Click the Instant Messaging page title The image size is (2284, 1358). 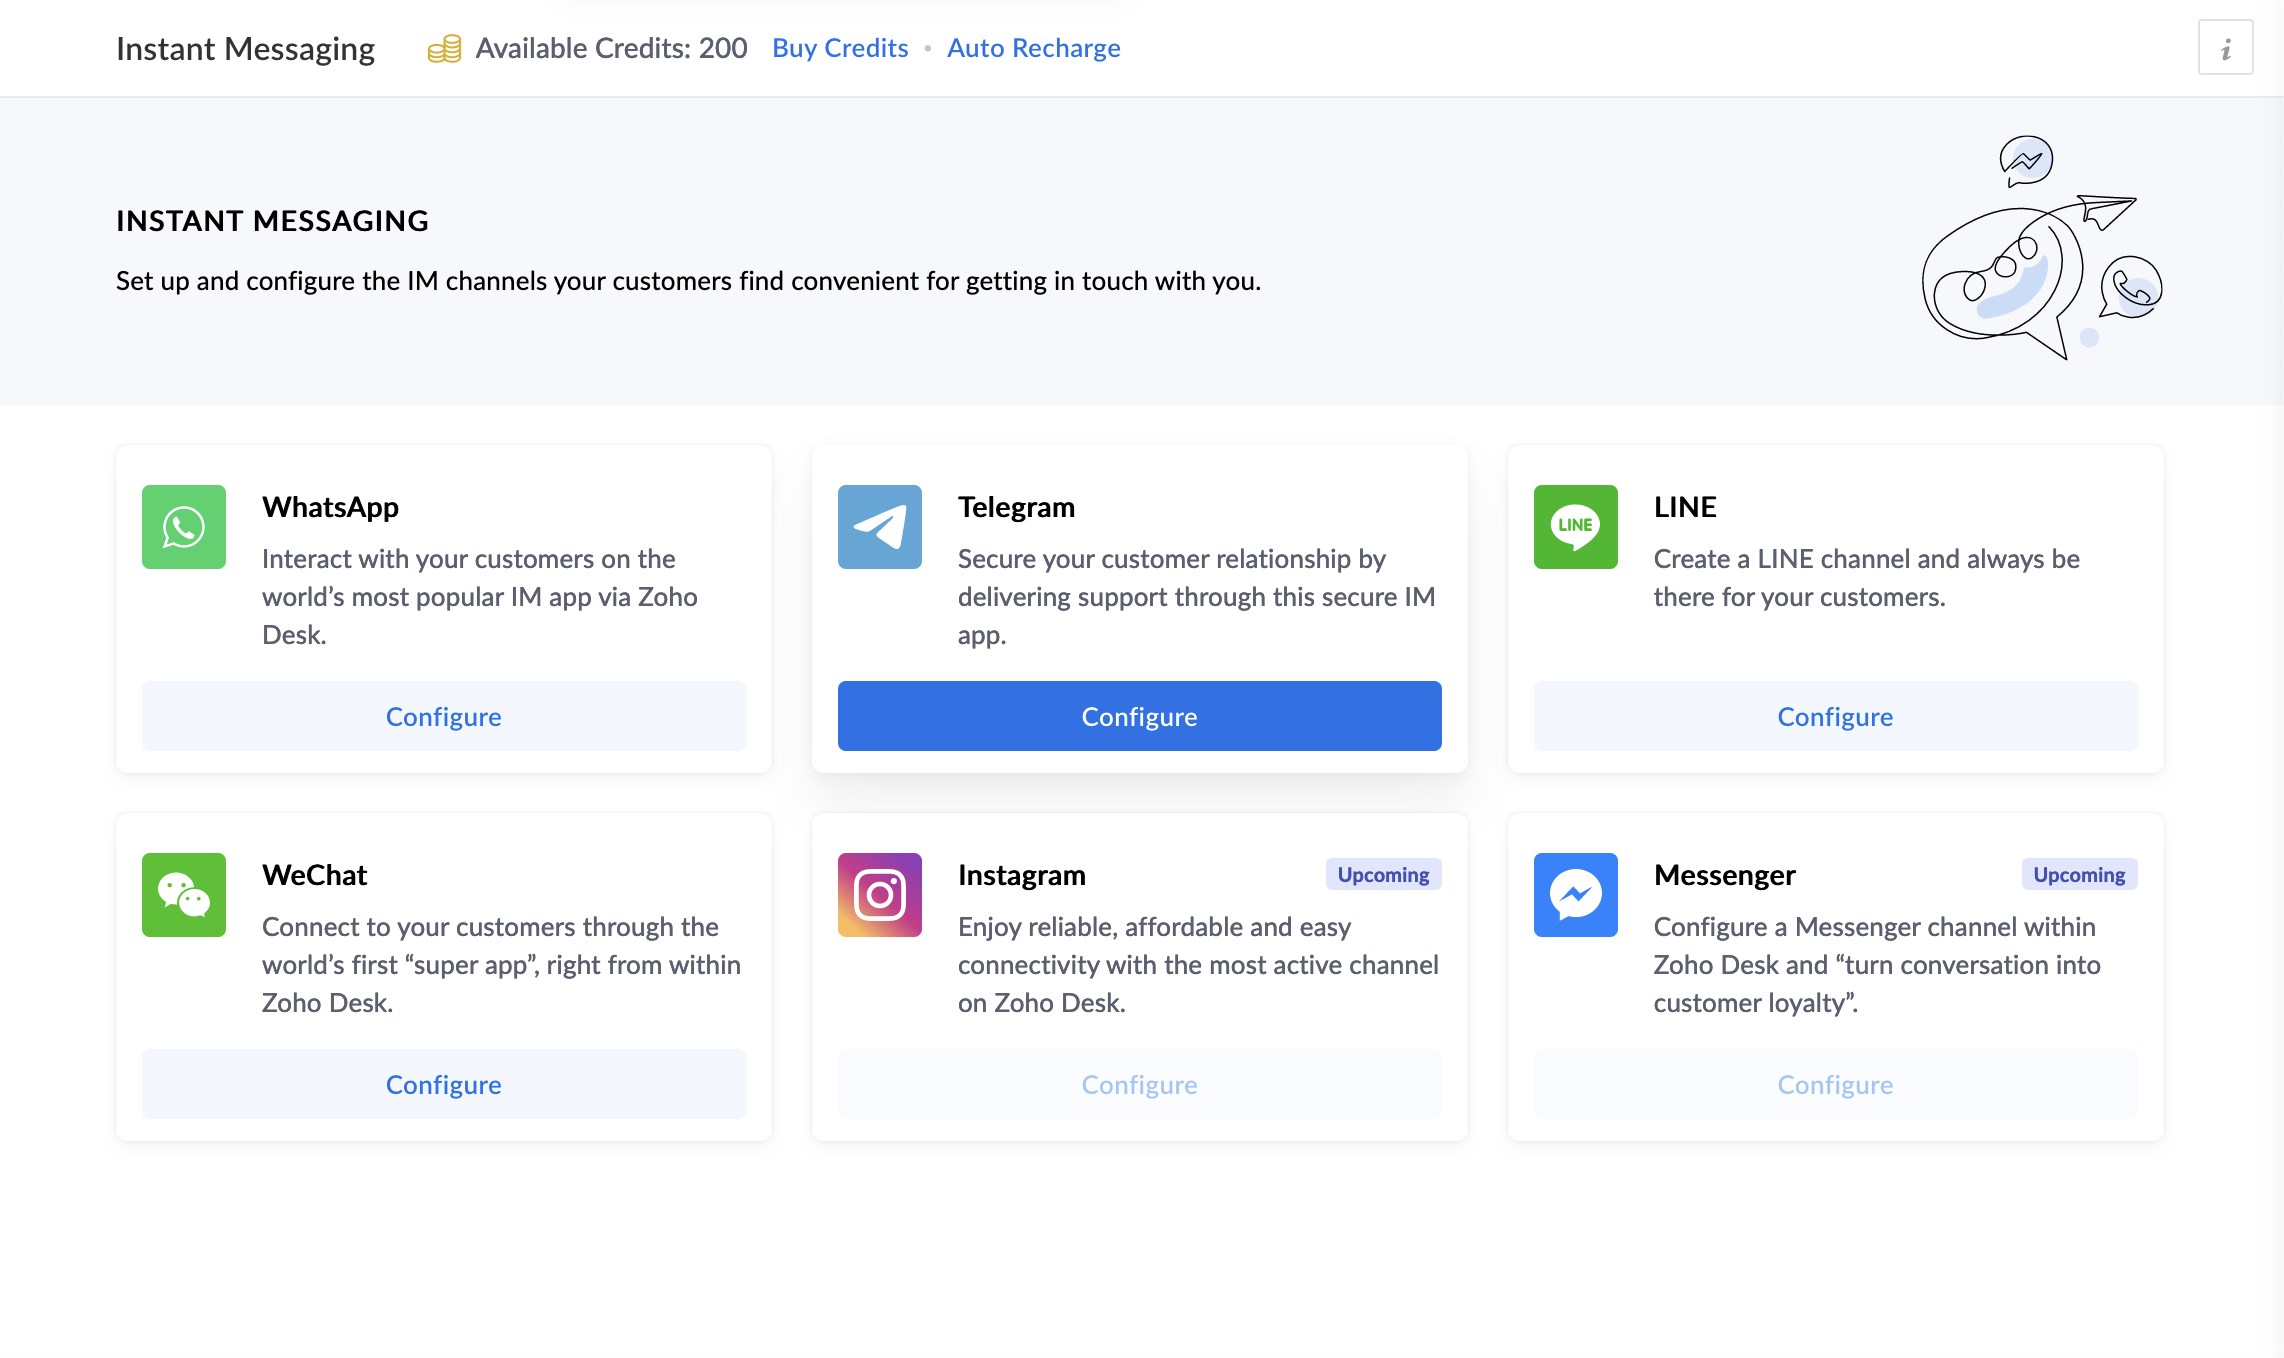(x=245, y=48)
